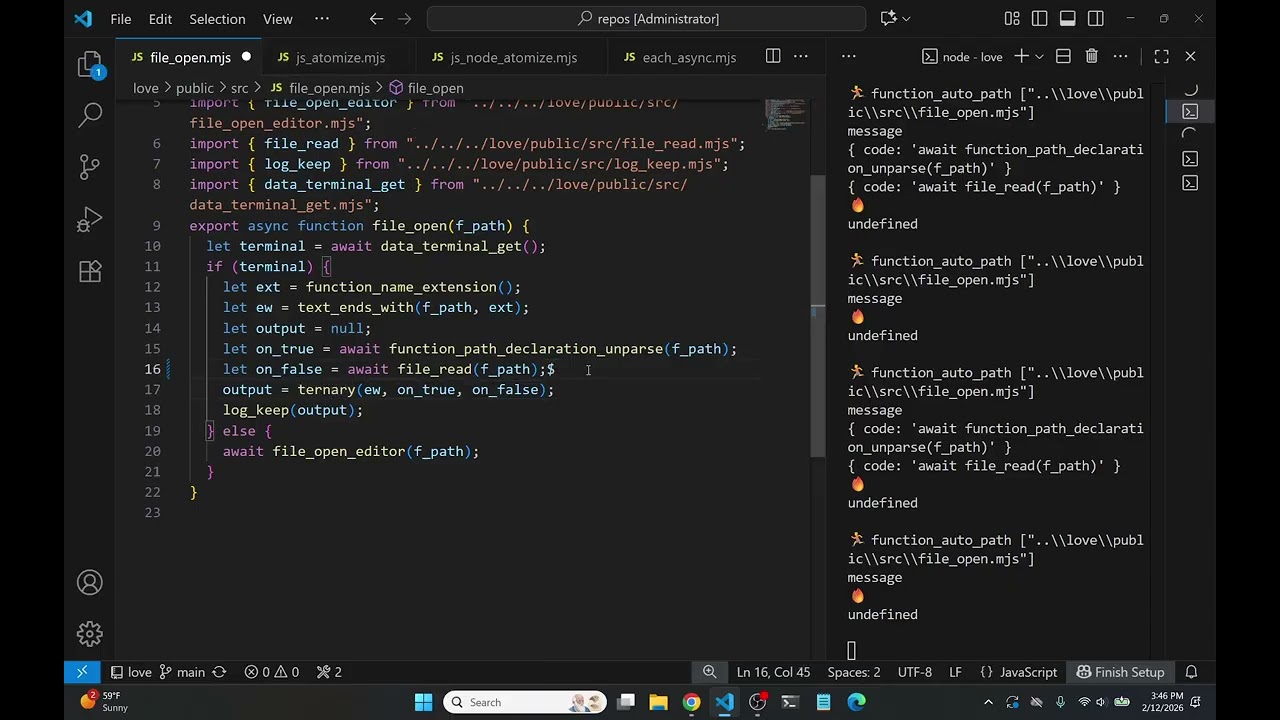Click the remote window indicator in status bar
The image size is (1280, 720).
pos(82,672)
